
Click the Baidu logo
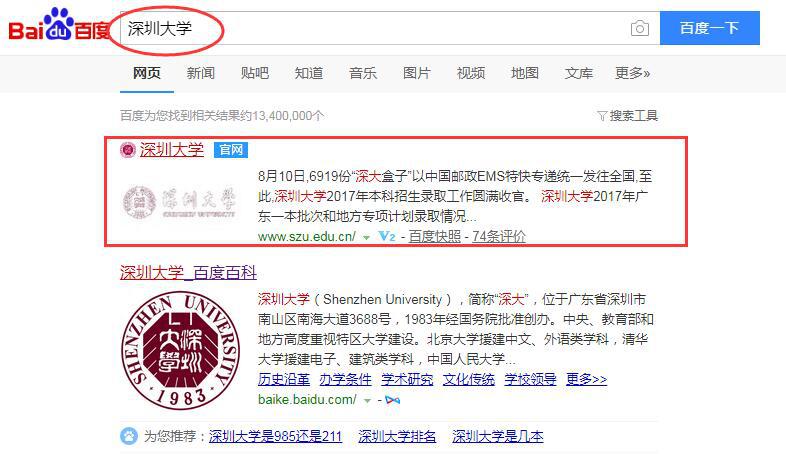tap(58, 27)
